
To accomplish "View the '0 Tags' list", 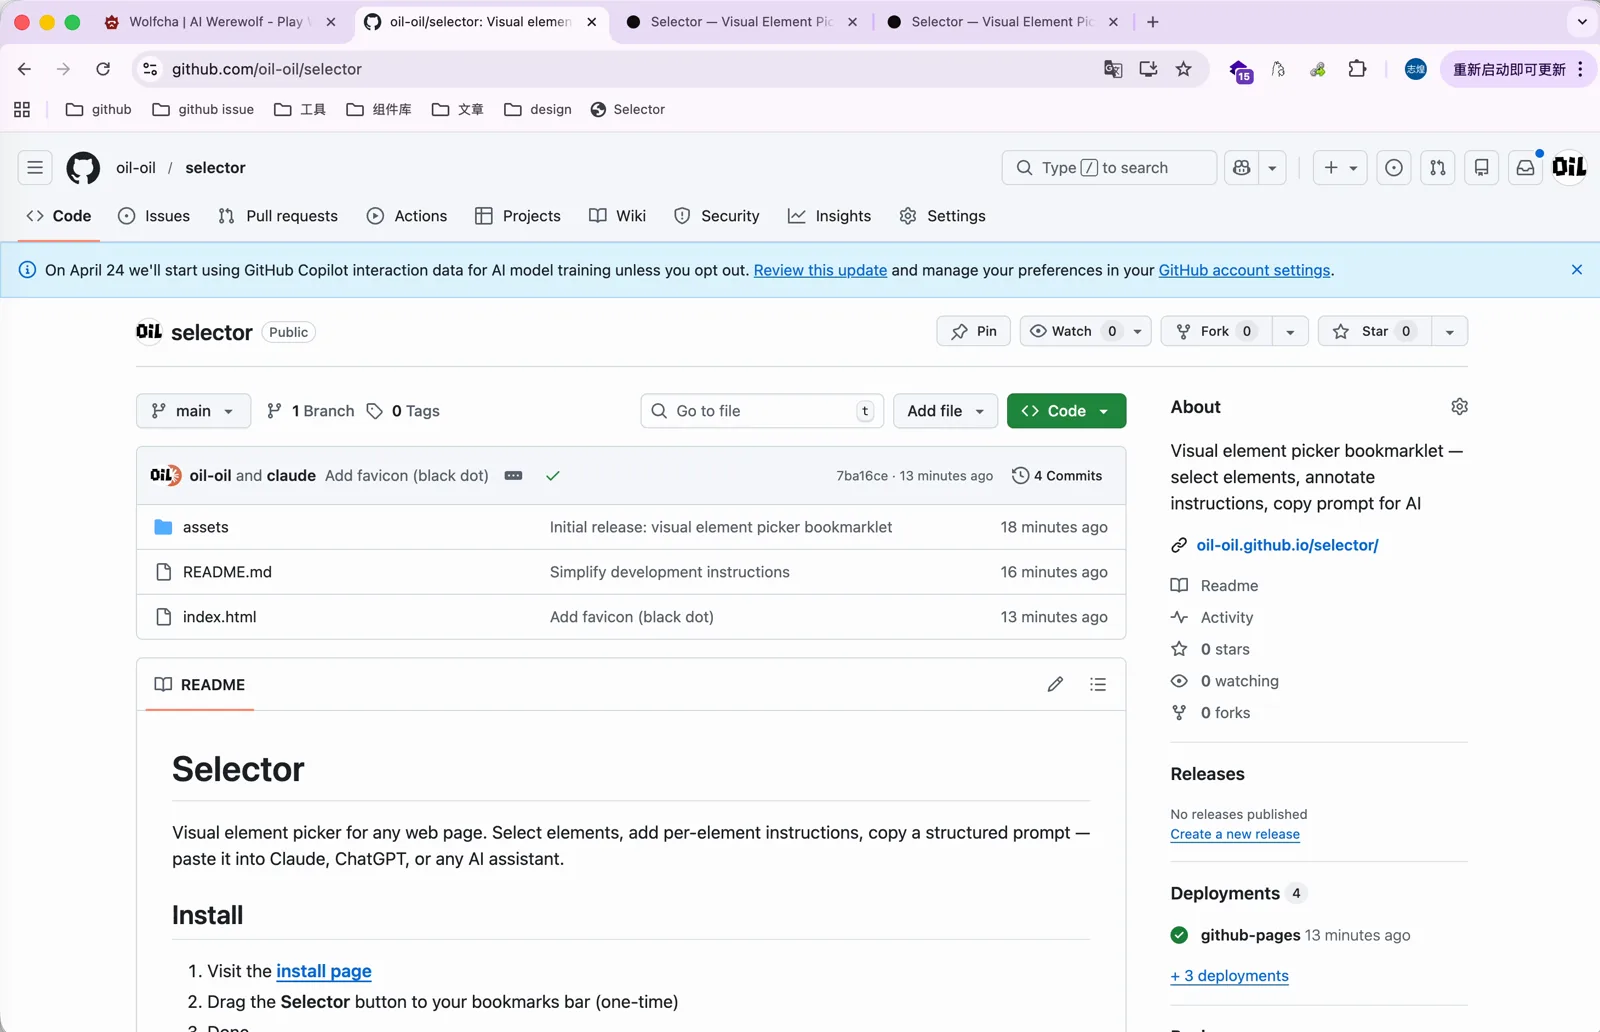I will point(403,411).
